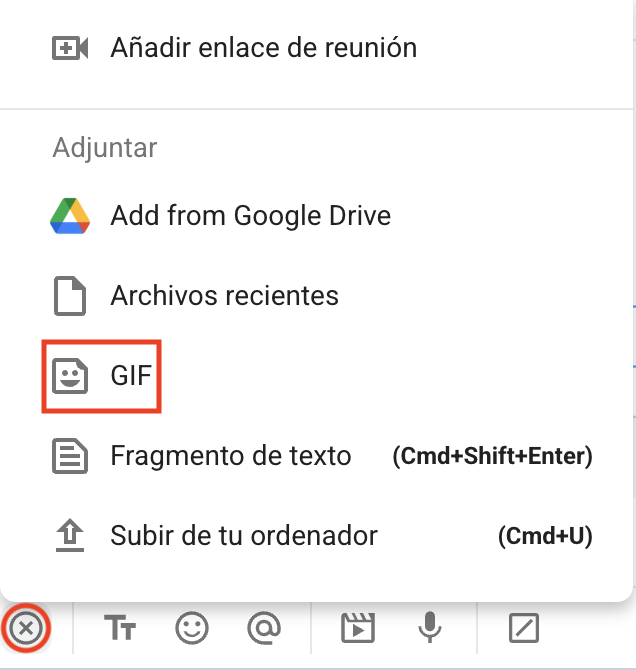636x670 pixels.
Task: Click the "Adjuntar" section header
Action: tap(104, 148)
